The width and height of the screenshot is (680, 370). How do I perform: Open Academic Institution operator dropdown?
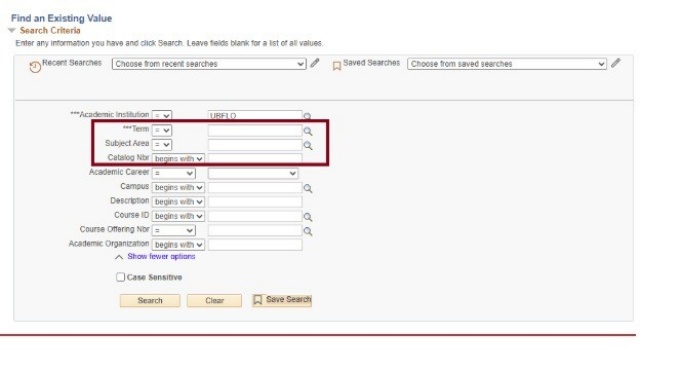click(x=162, y=116)
